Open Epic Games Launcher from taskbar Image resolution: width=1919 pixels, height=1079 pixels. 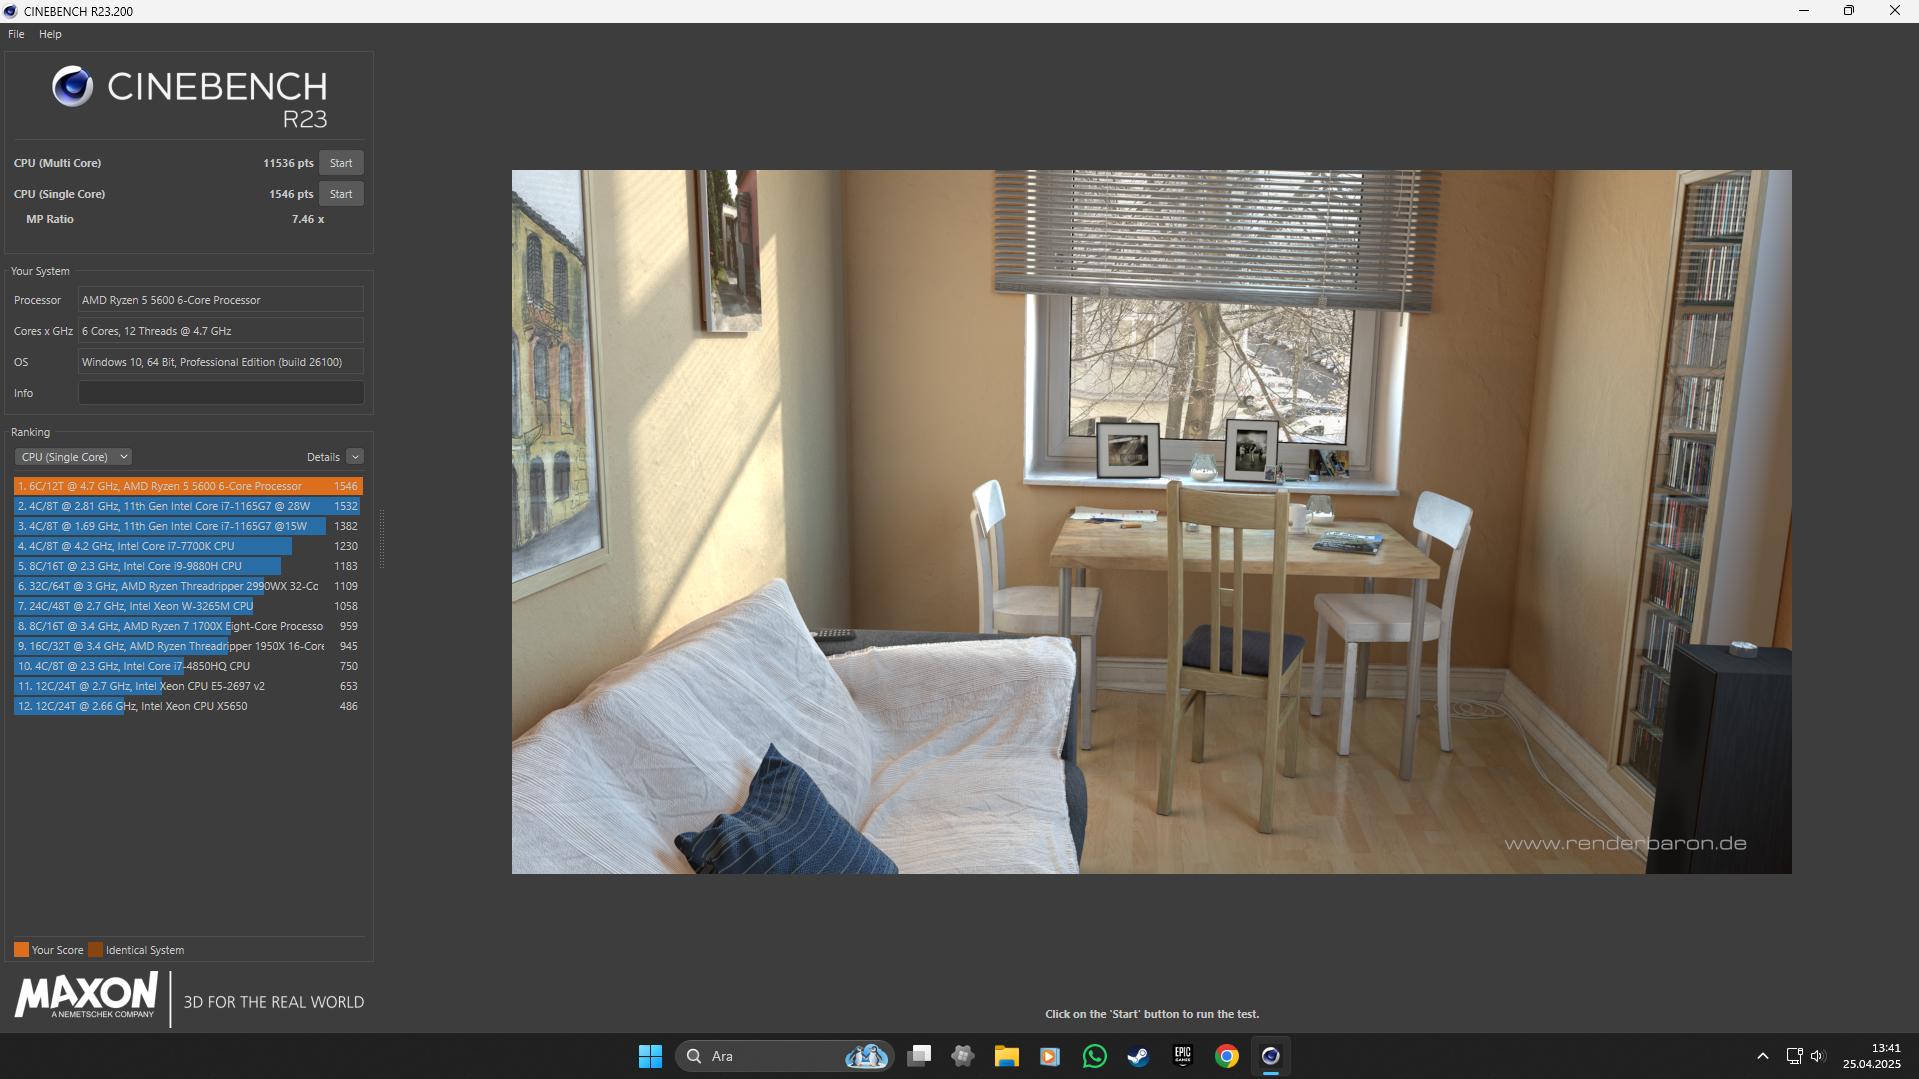coord(1183,1056)
